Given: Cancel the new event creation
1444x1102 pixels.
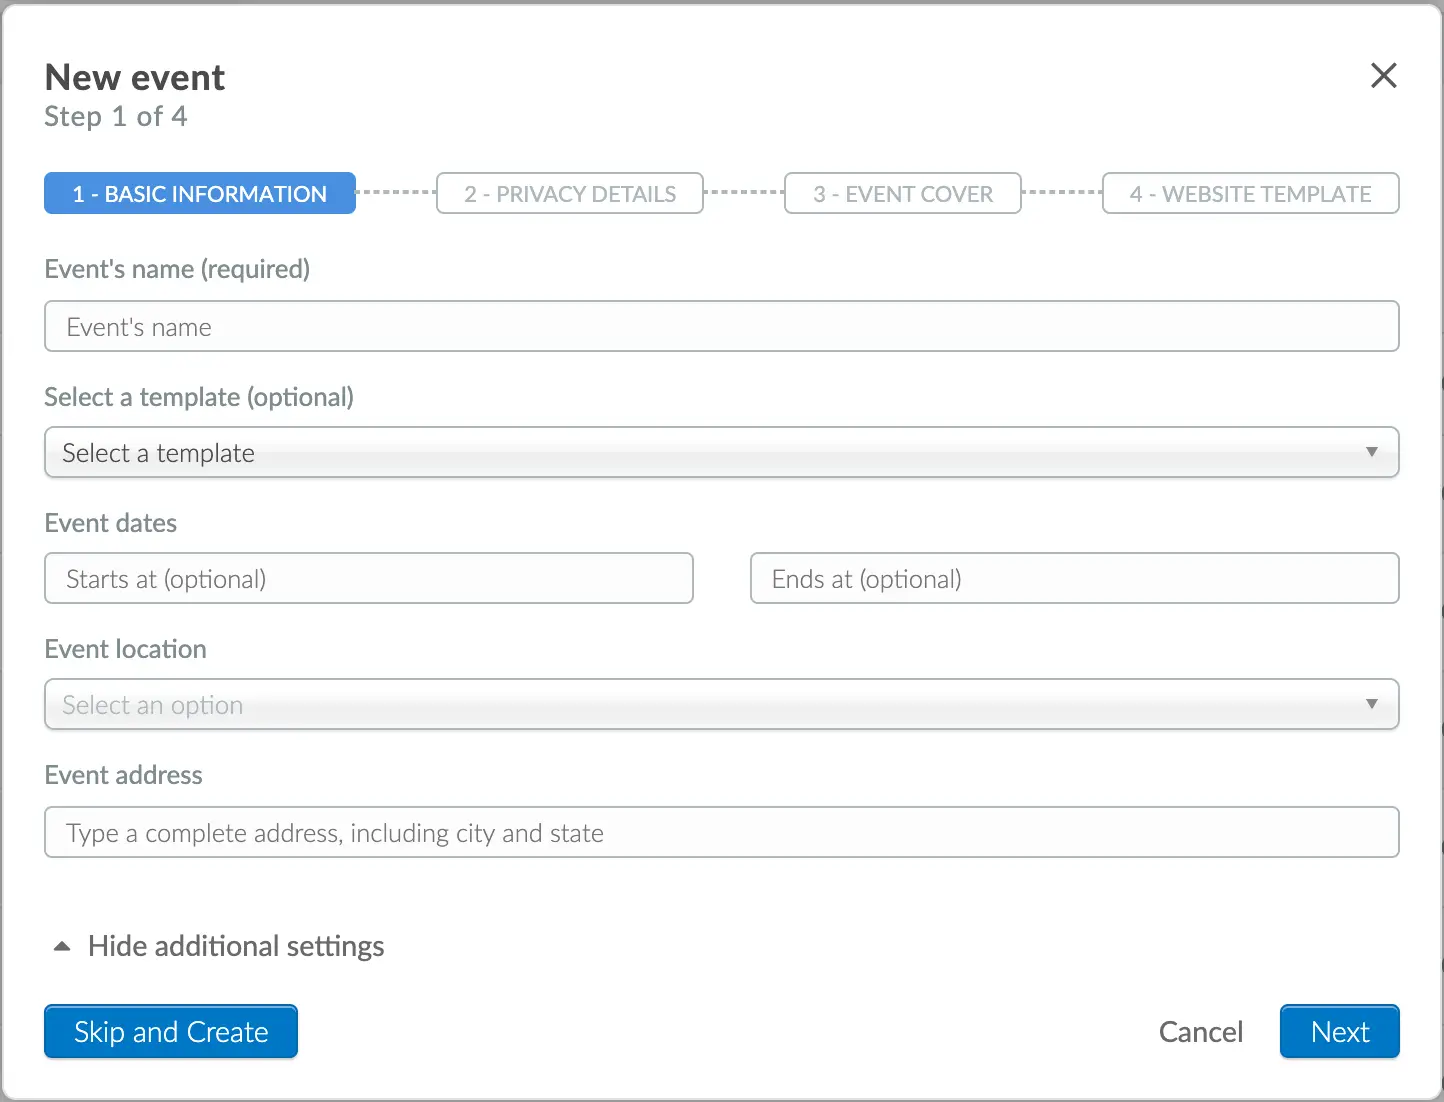Looking at the screenshot, I should [1201, 1031].
